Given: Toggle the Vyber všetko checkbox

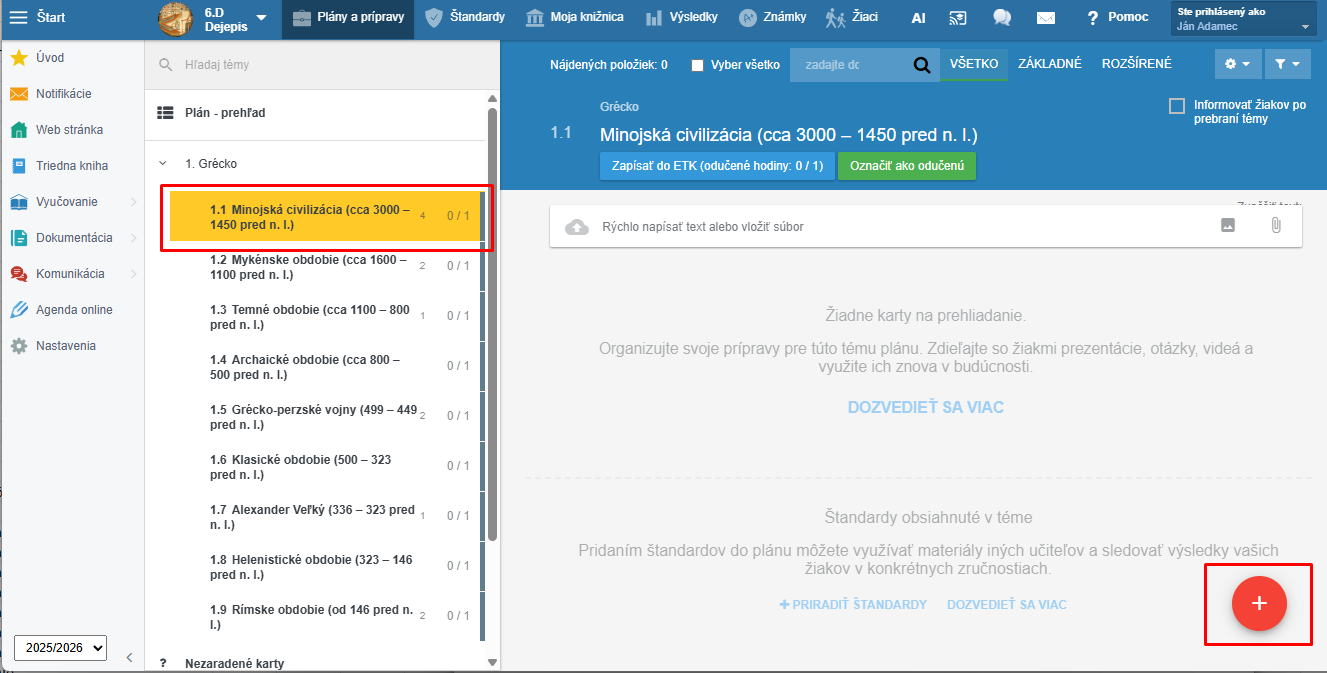Looking at the screenshot, I should click(x=698, y=65).
